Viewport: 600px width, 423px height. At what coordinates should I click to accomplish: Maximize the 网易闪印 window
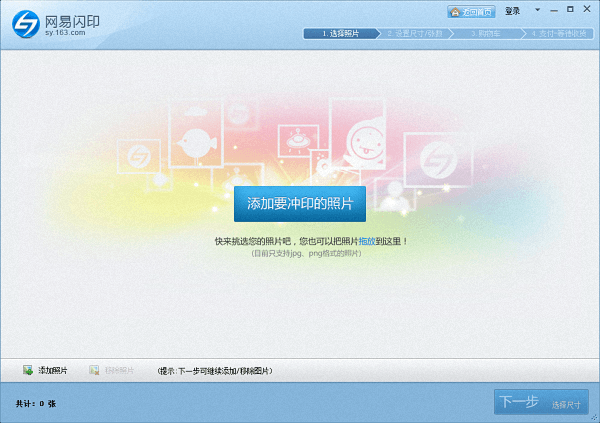click(x=572, y=9)
